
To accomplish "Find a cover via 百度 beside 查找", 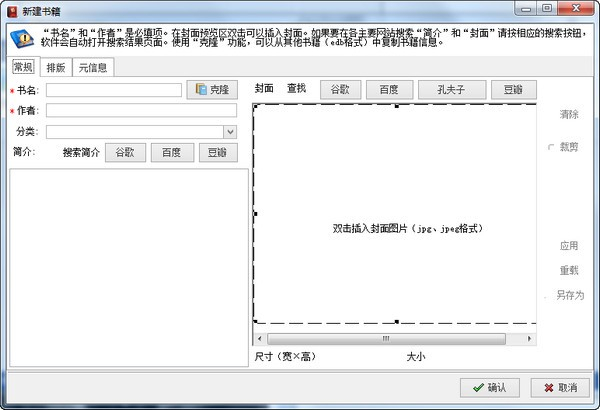I will 390,90.
